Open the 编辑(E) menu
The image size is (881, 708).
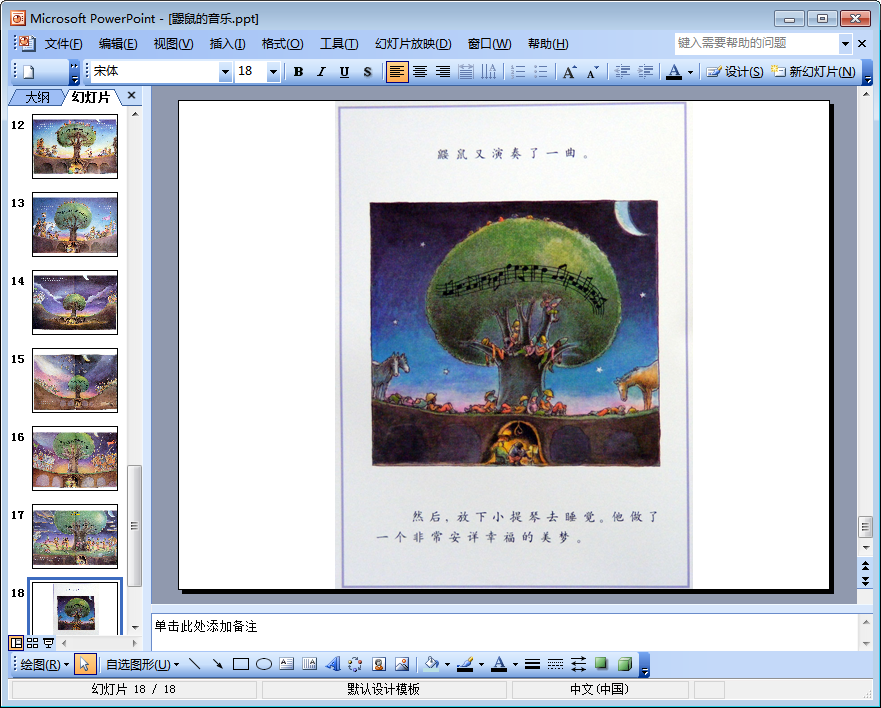point(118,44)
